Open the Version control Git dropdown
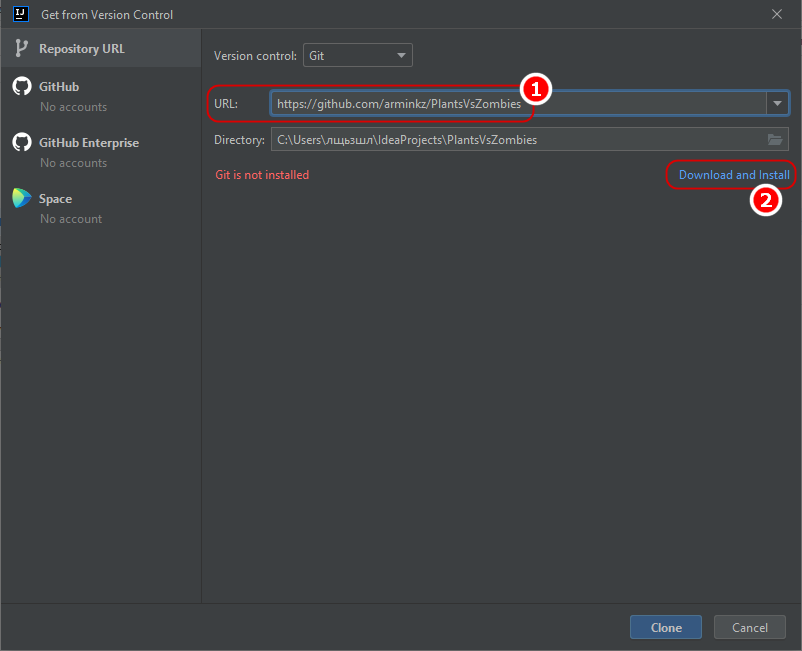The height and width of the screenshot is (651, 802). coord(358,55)
